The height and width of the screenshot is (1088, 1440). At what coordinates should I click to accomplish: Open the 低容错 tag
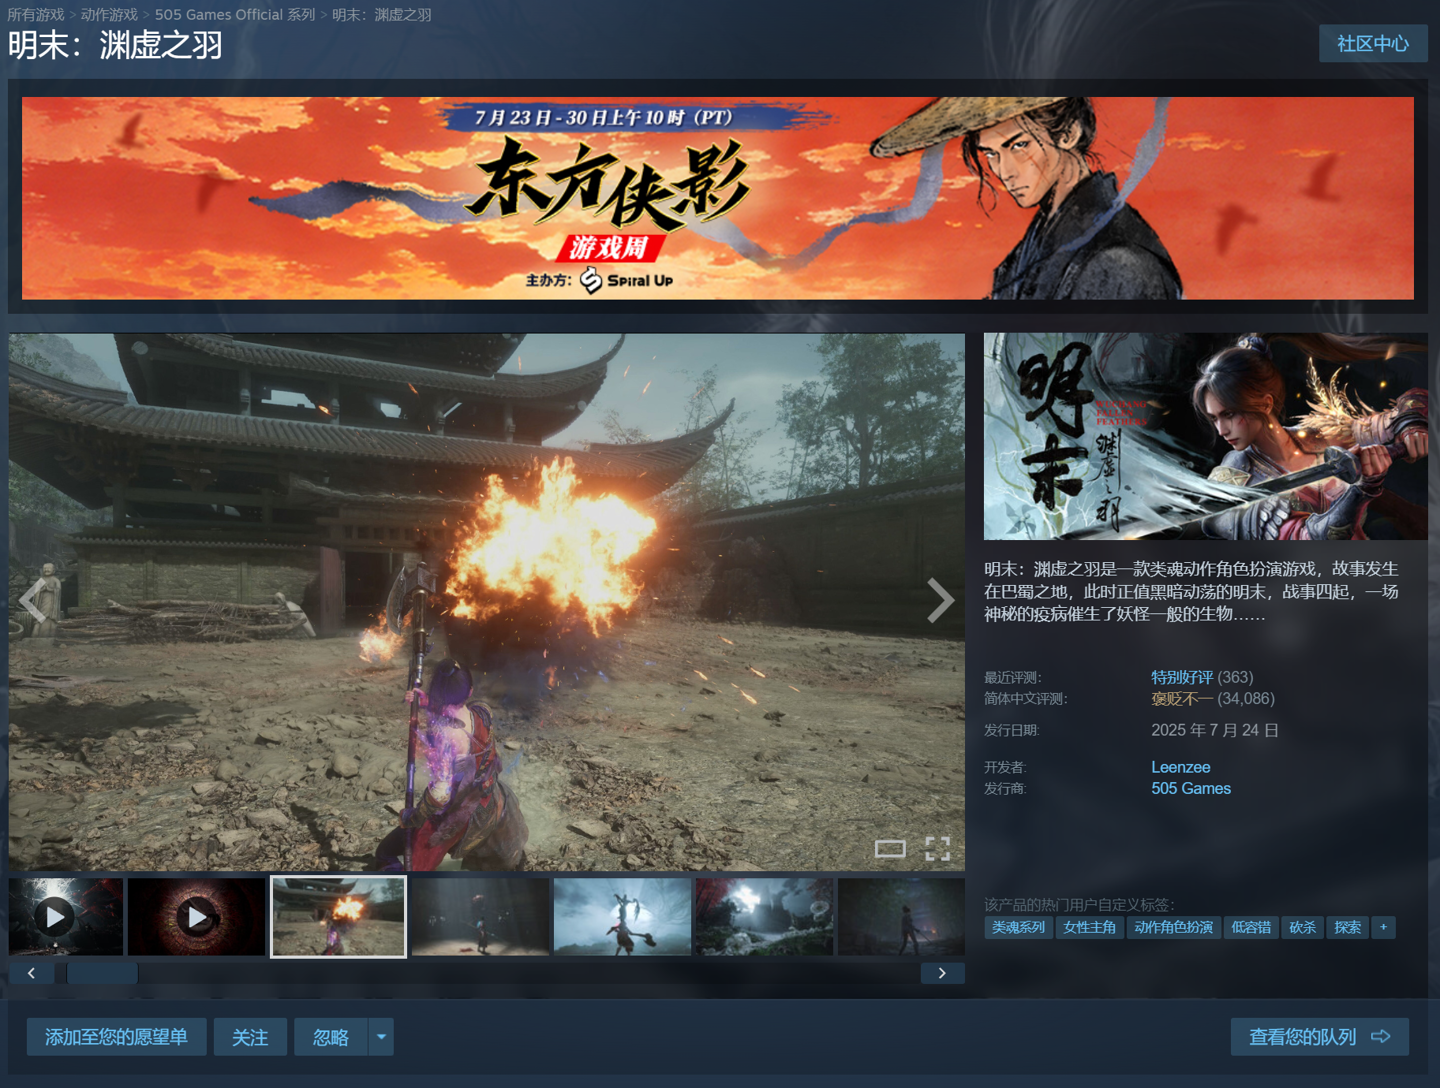tap(1251, 927)
